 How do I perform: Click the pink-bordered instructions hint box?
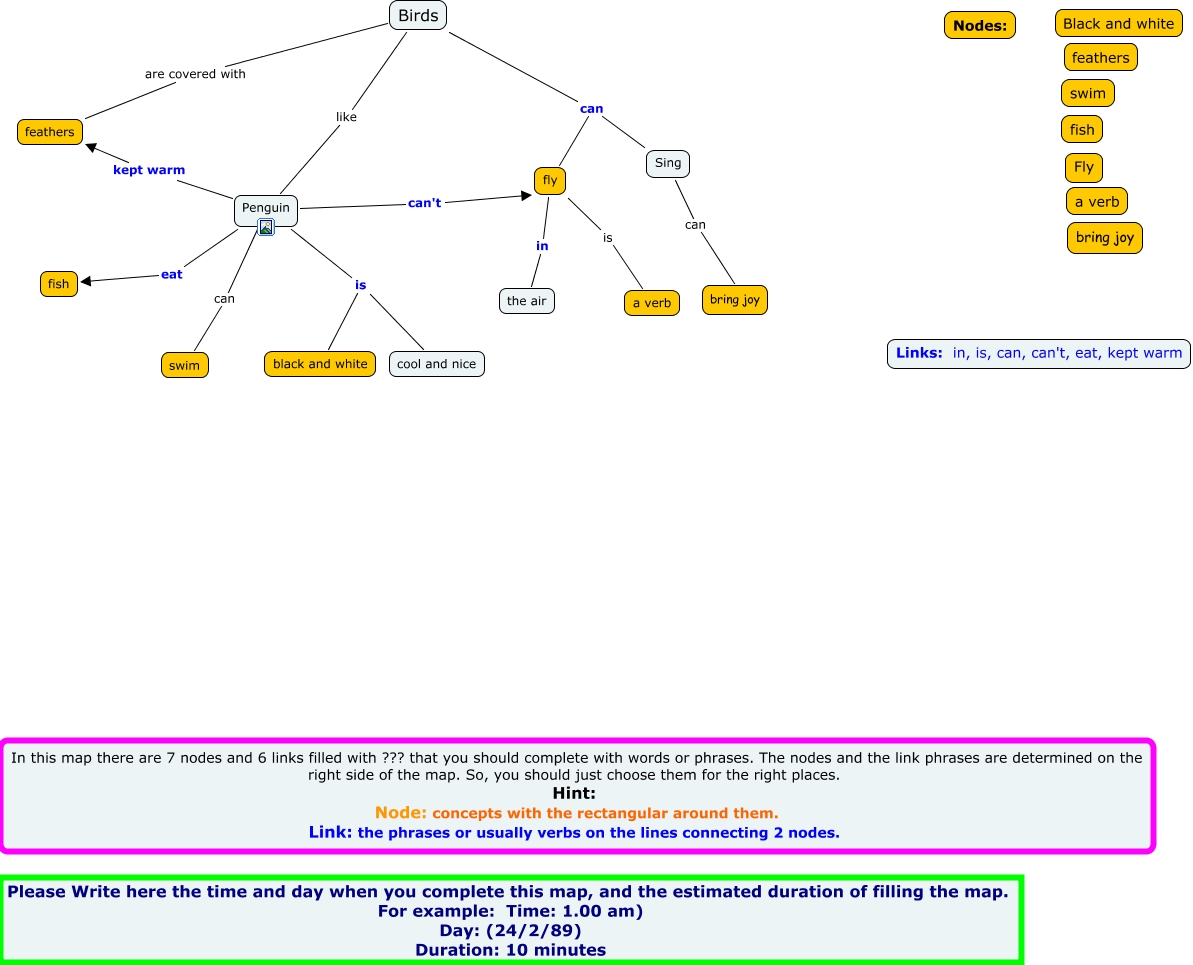tap(577, 796)
